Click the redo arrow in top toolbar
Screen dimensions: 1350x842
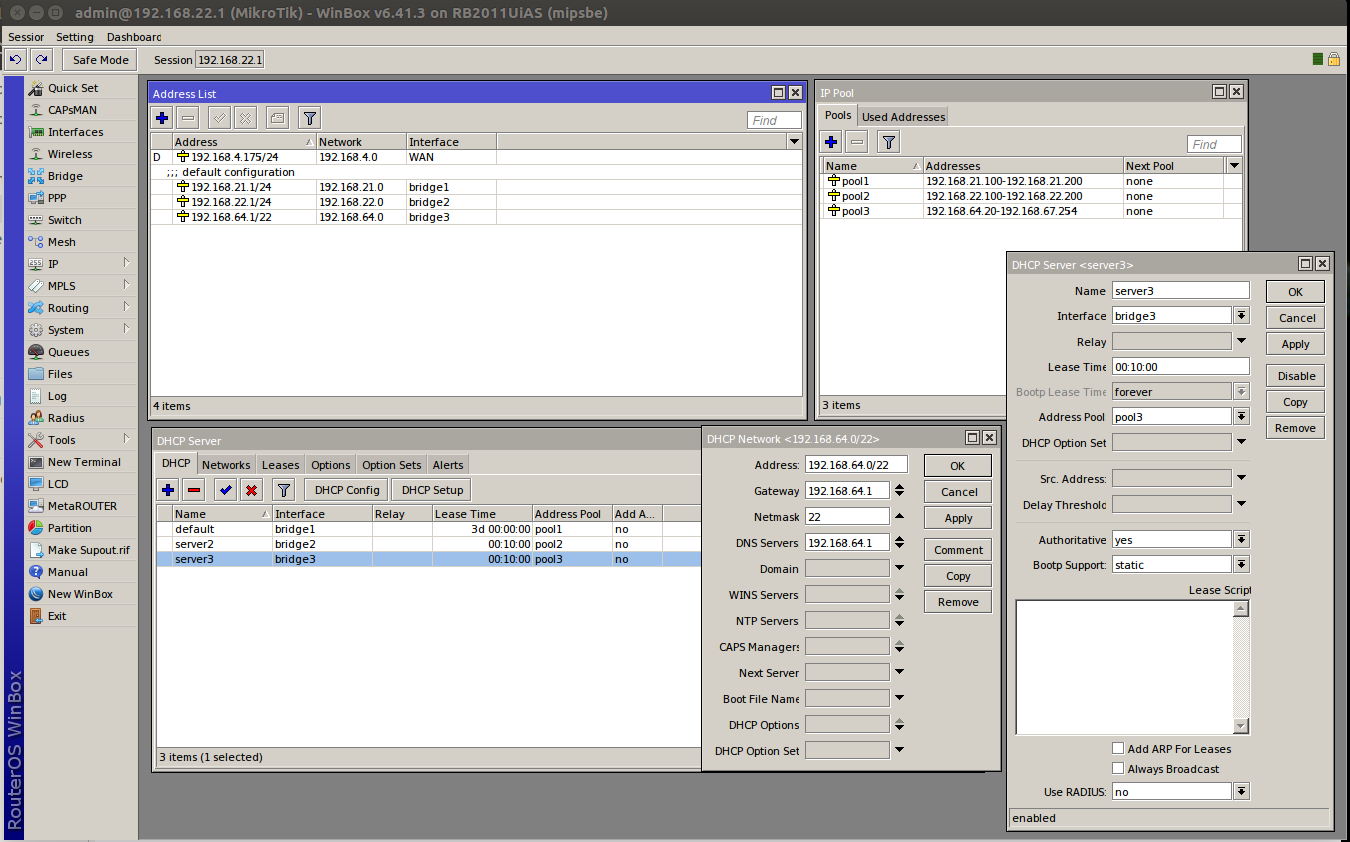coord(41,60)
